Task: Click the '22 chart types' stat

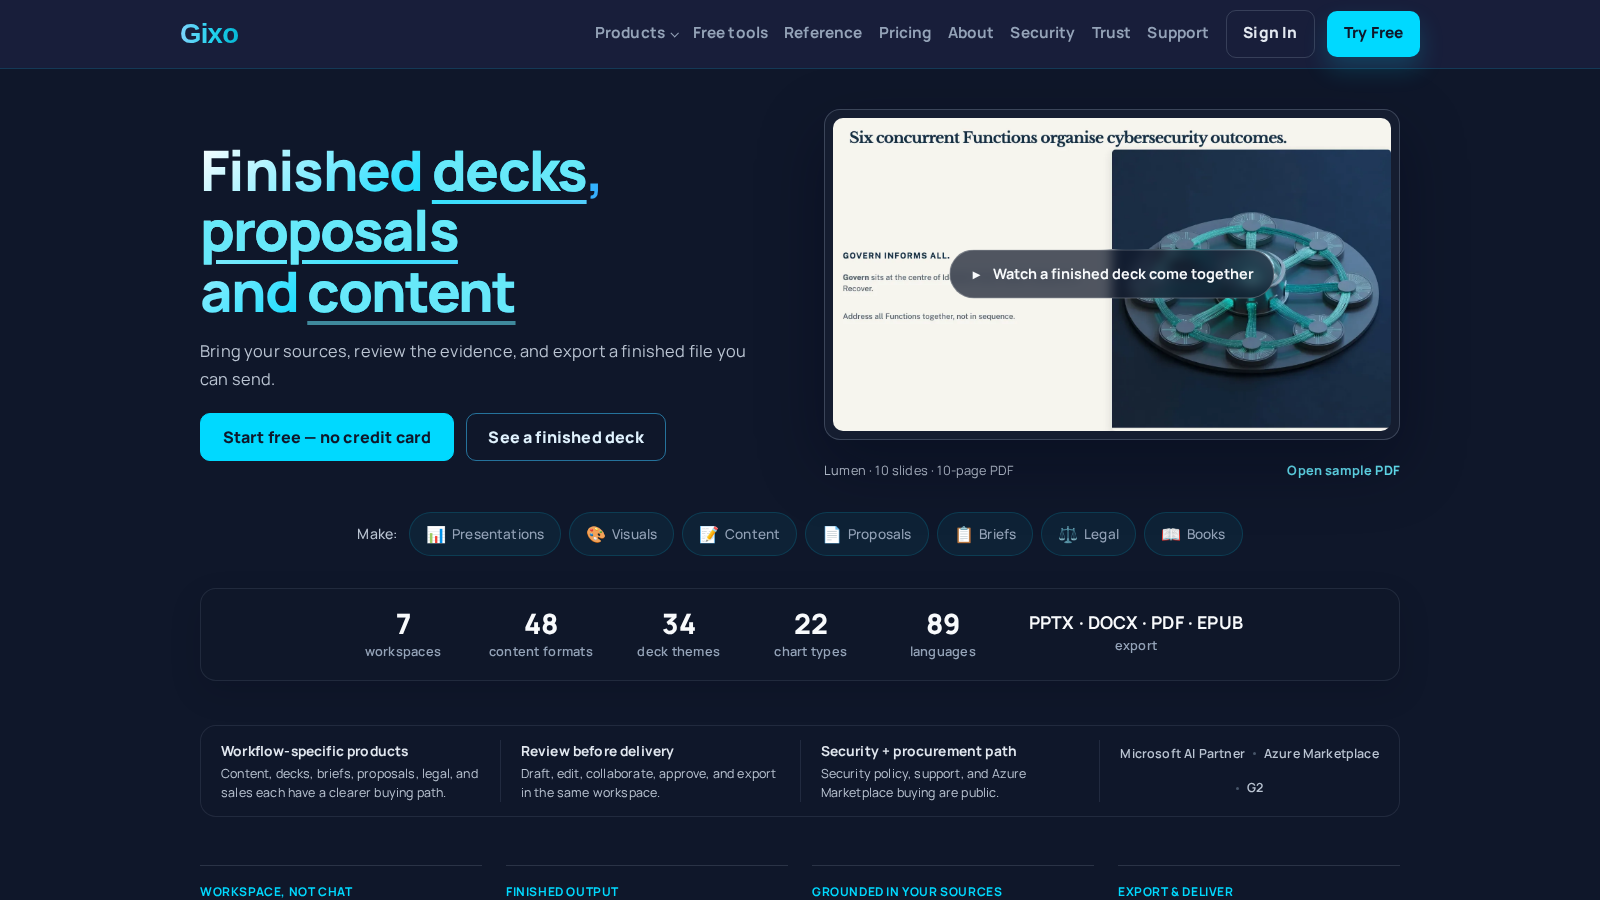Action: [x=811, y=635]
